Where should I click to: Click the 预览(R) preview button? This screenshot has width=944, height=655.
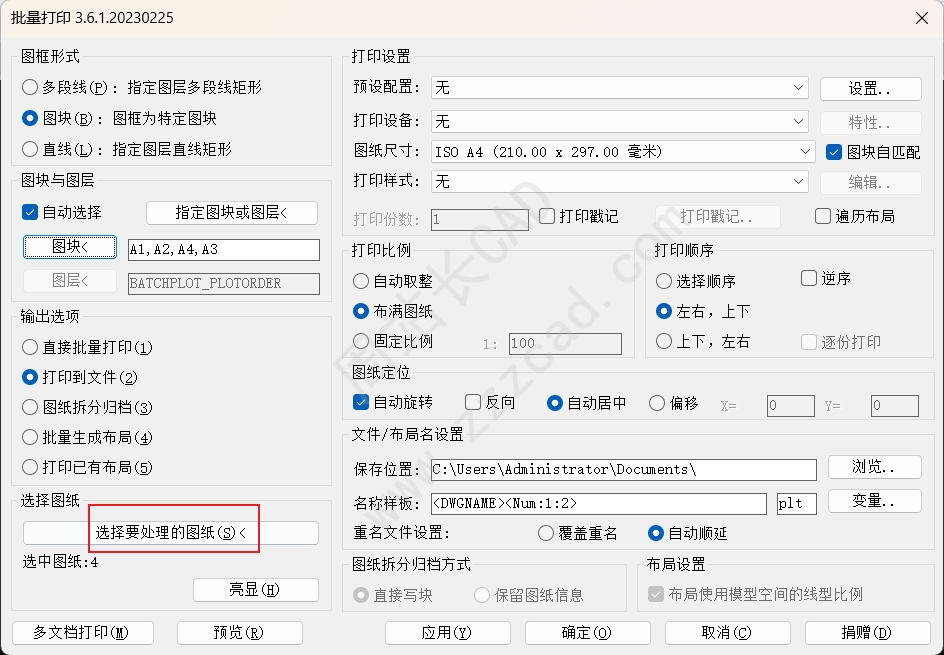point(239,632)
